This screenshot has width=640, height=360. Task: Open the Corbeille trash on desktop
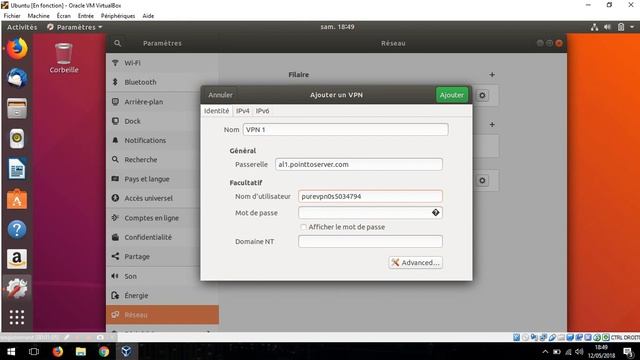coord(64,58)
